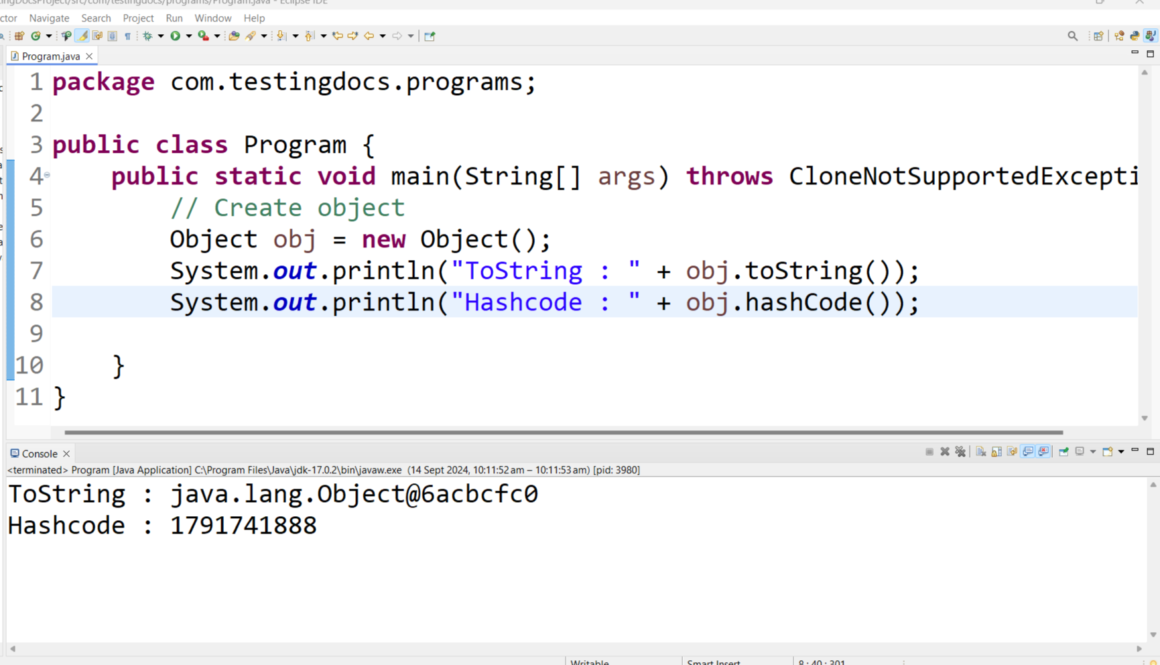Viewport: 1160px width, 665px height.
Task: Click the Back navigation arrow in toolbar
Action: tap(369, 36)
